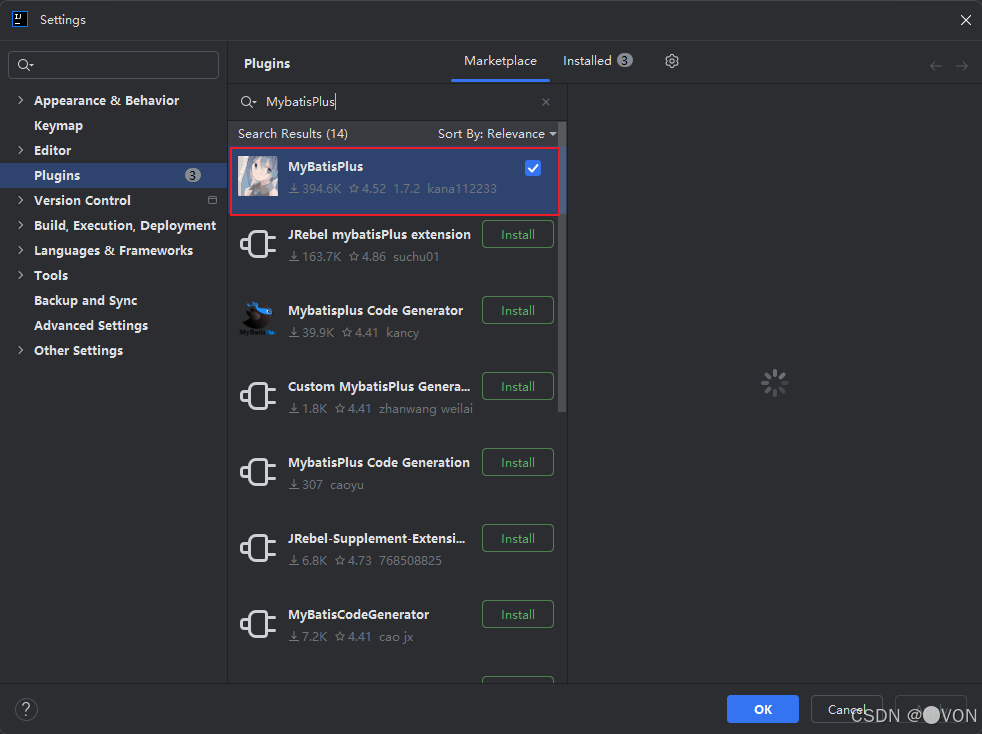Click the MyBatisPlus plugin avatar thumbnail

(258, 176)
